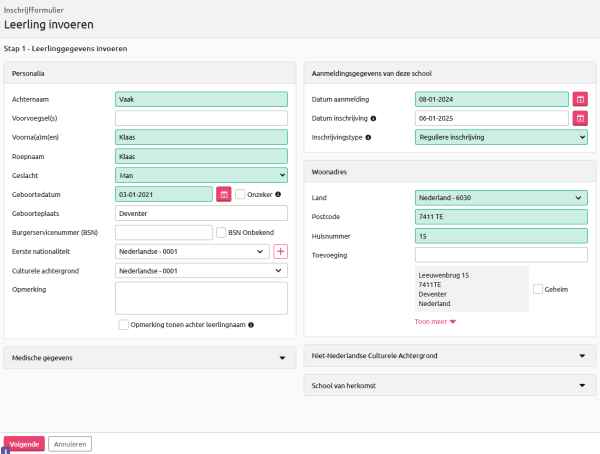
Task: Click accessibility icon in bottom-left corner
Action: 5,450
